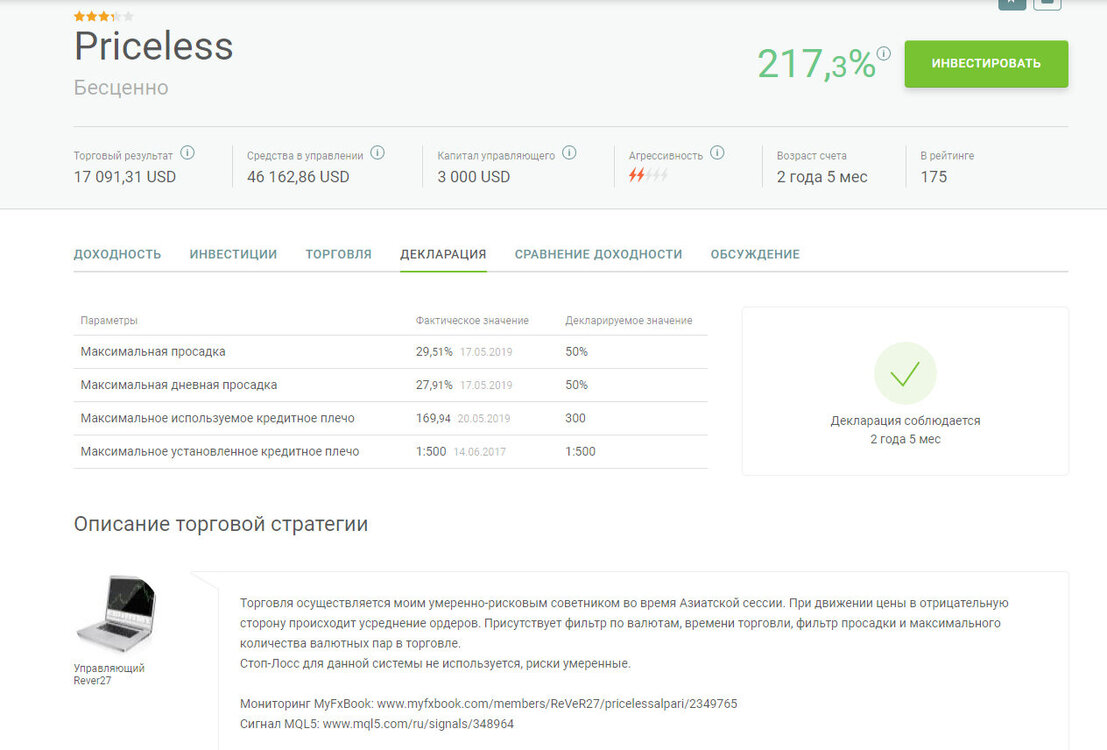
Task: Click the green checkmark declaration icon
Action: 905,373
